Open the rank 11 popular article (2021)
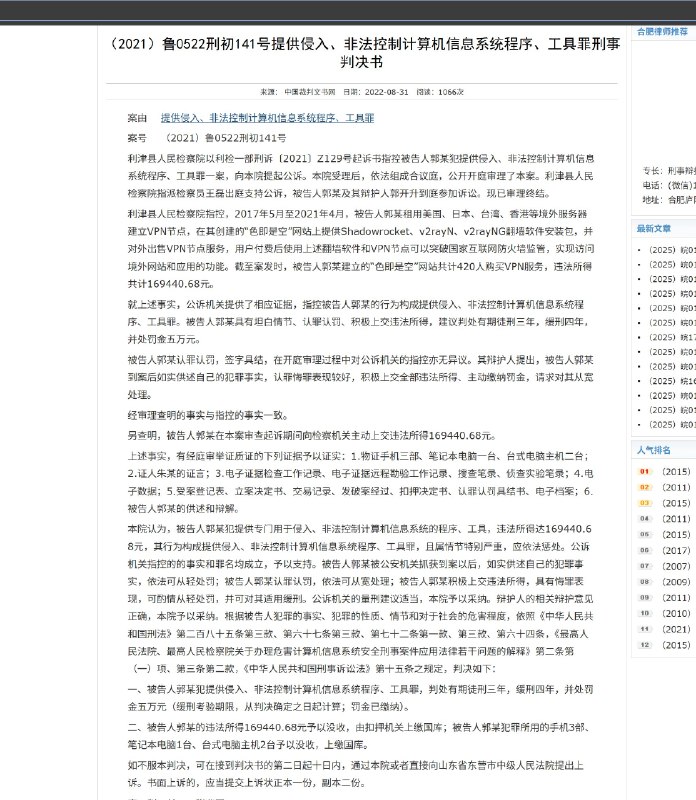Image resolution: width=696 pixels, height=800 pixels. click(676, 630)
